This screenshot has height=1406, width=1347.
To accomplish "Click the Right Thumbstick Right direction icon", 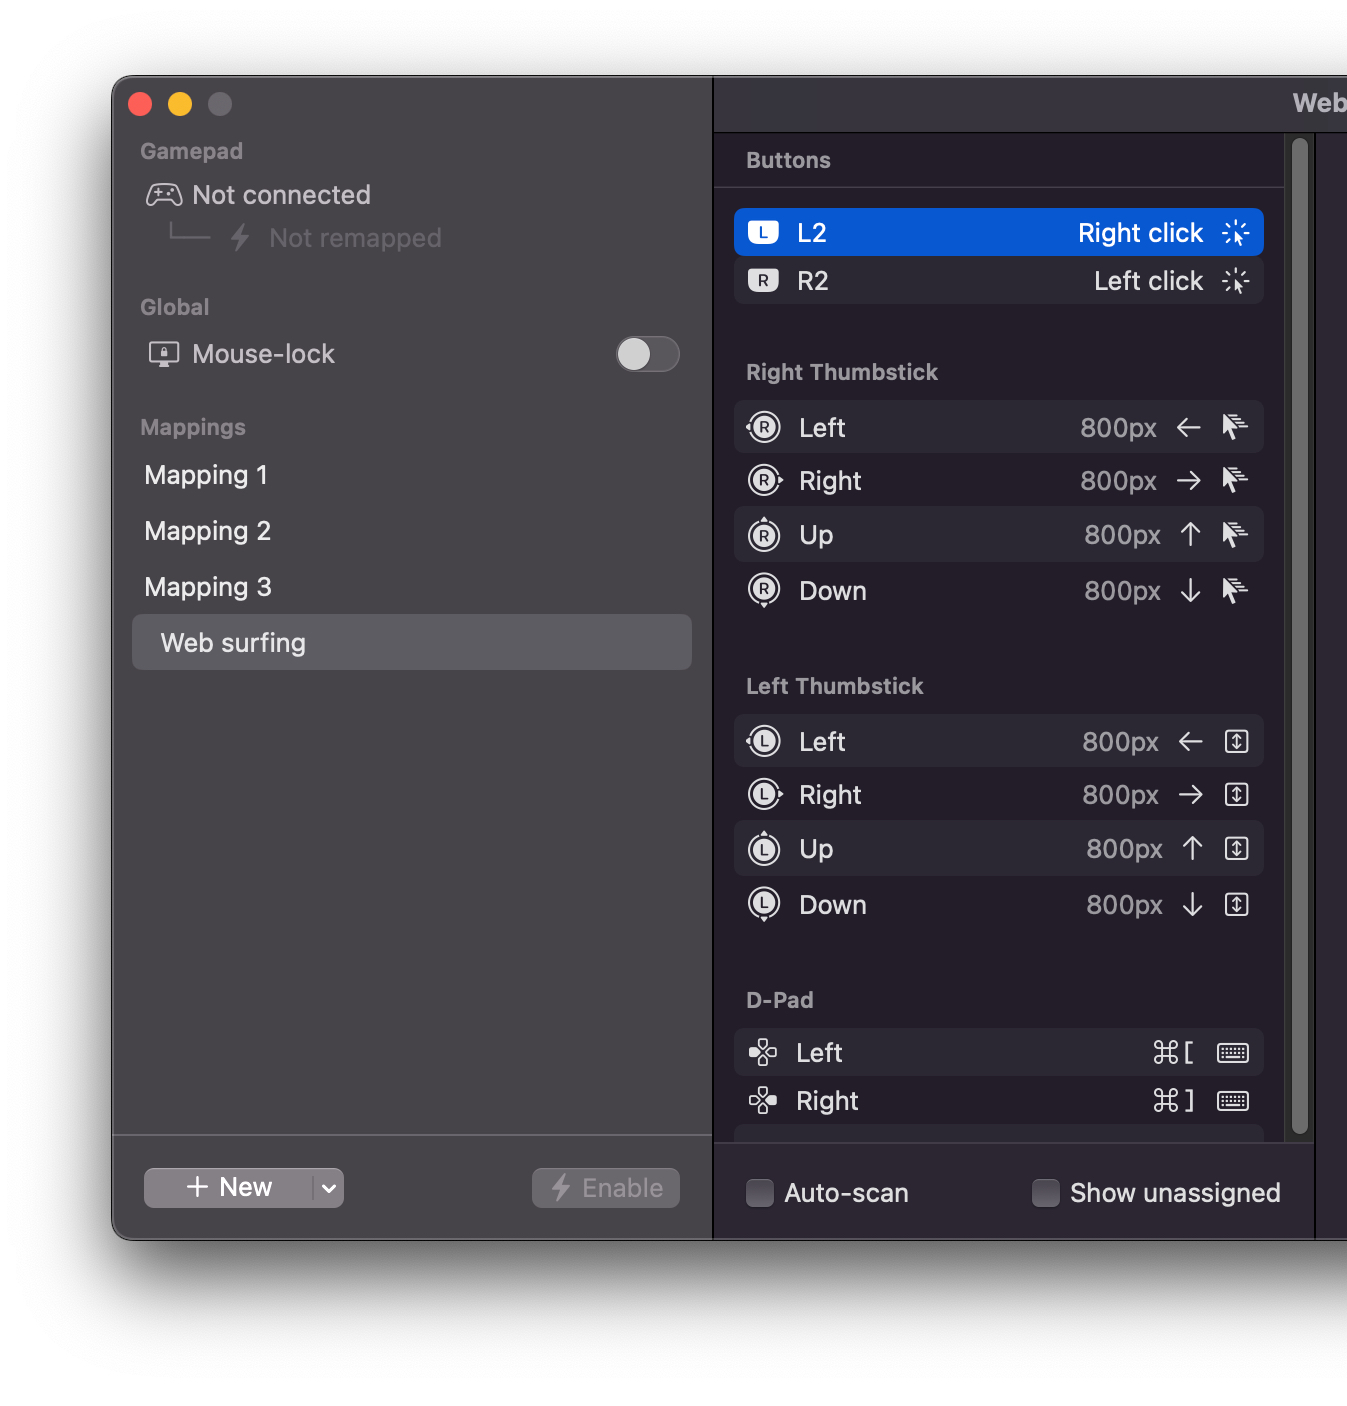I will (x=764, y=480).
